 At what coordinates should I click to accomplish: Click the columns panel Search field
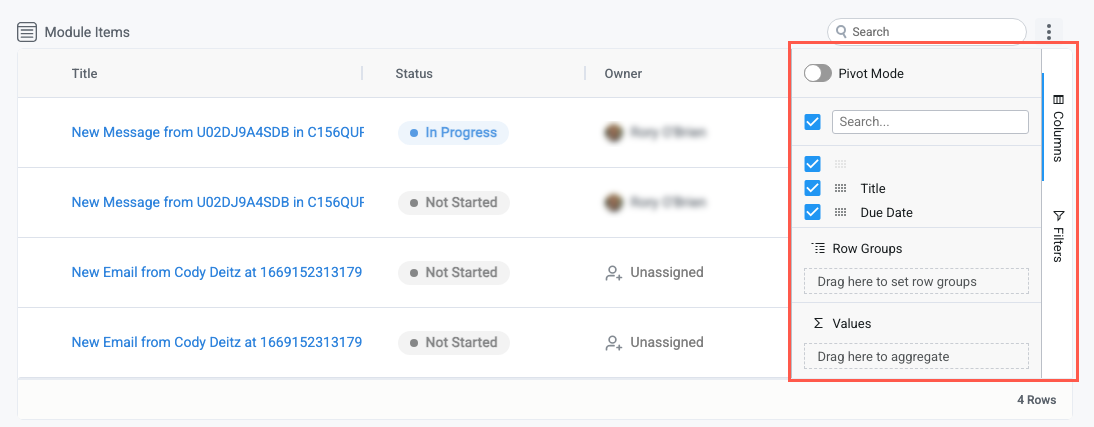tap(930, 122)
